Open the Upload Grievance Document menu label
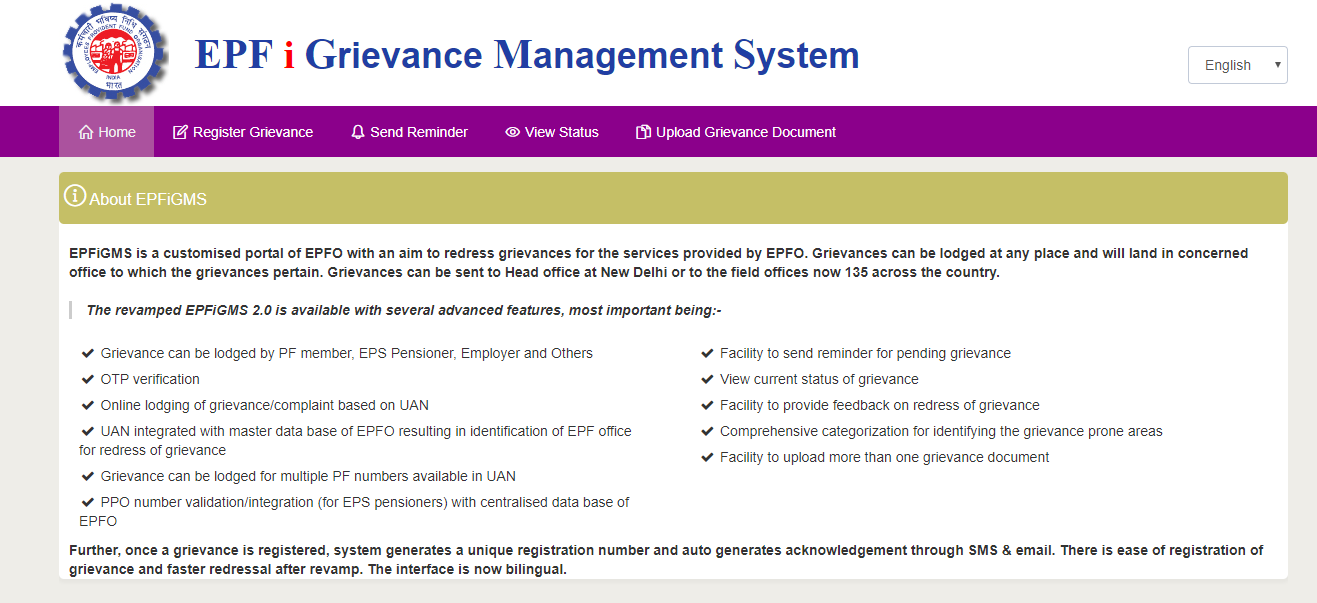The height and width of the screenshot is (603, 1317). (746, 132)
